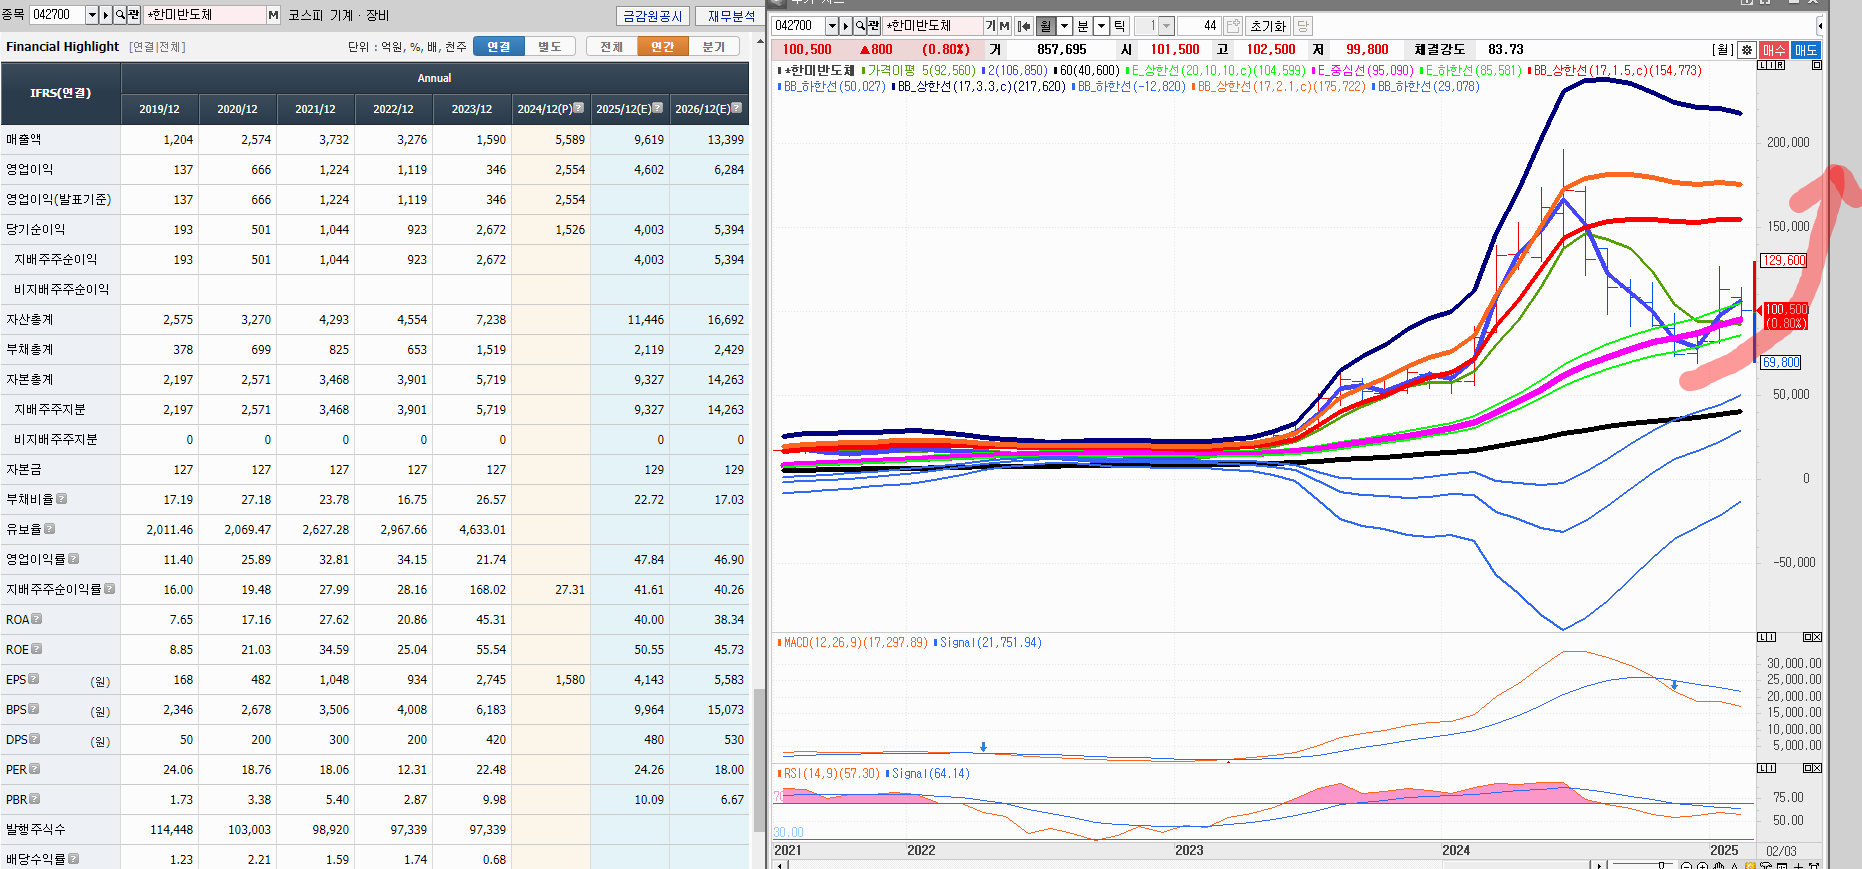Image resolution: width=1862 pixels, height=869 pixels.
Task: Click the search magnifier in the chart panel
Action: (860, 26)
